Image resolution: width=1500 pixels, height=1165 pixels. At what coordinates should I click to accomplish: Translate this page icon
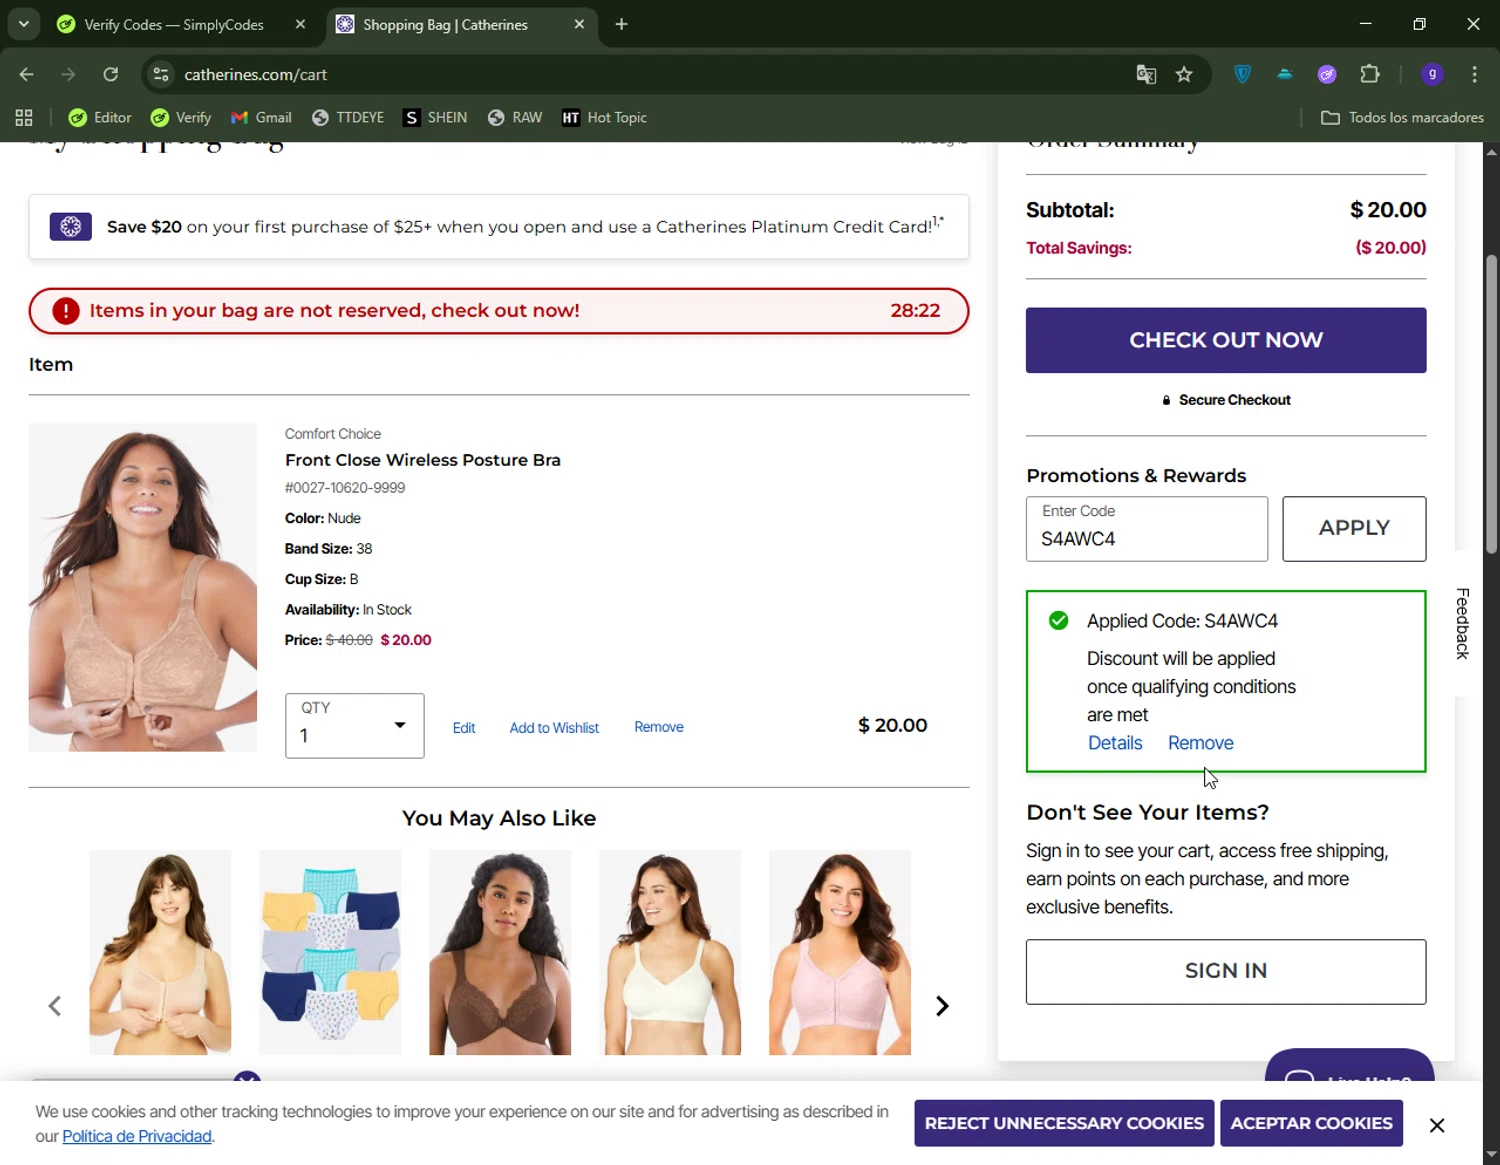1146,74
